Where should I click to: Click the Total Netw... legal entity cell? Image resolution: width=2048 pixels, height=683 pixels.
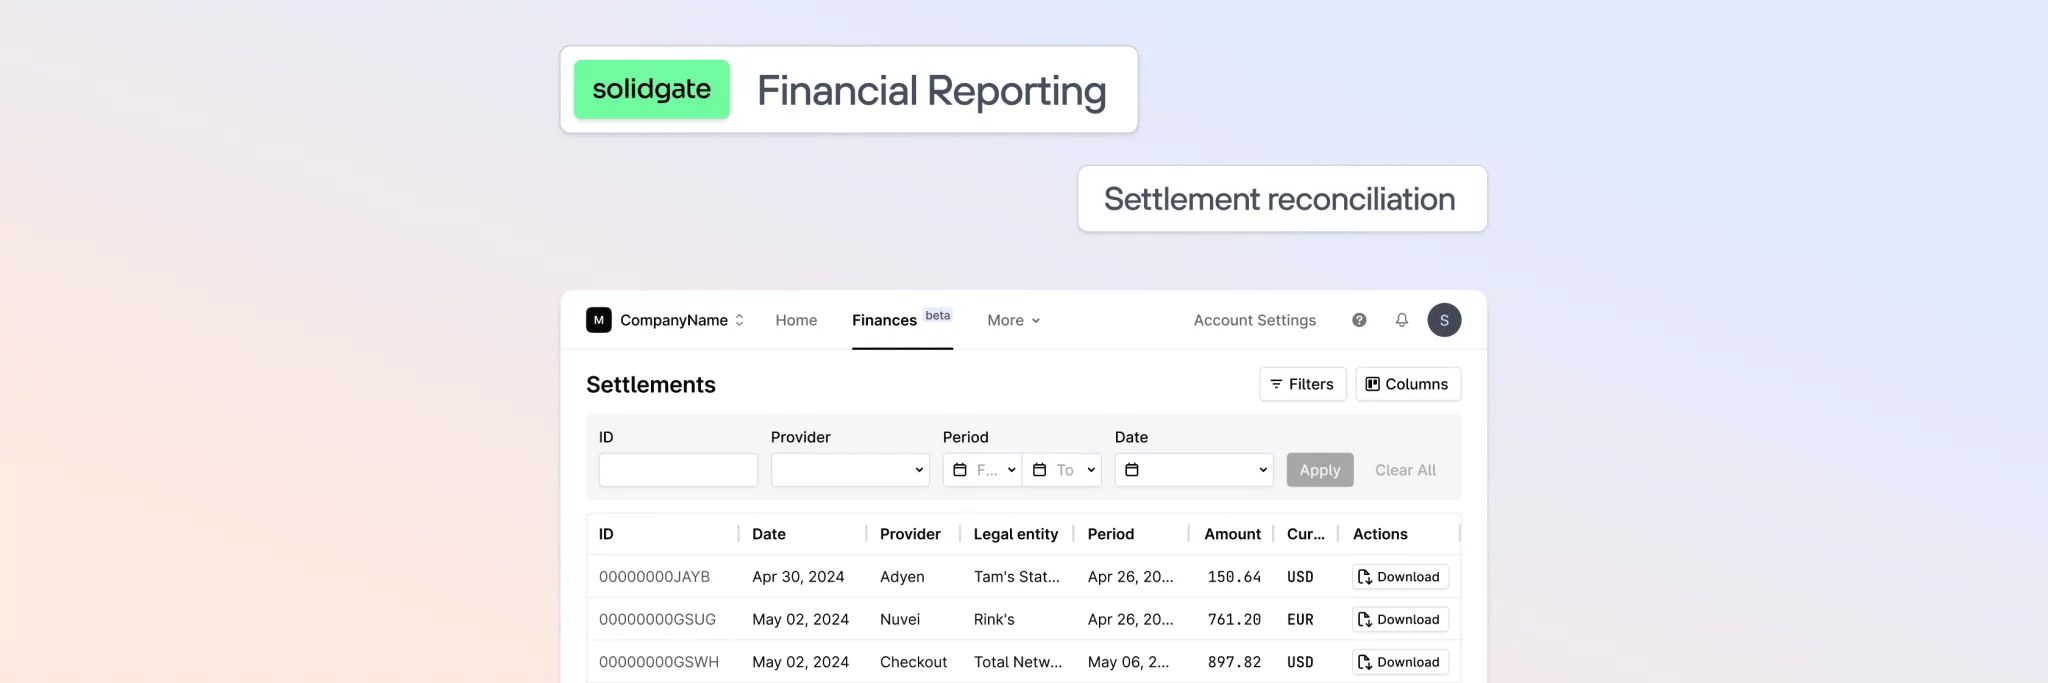pyautogui.click(x=1018, y=662)
